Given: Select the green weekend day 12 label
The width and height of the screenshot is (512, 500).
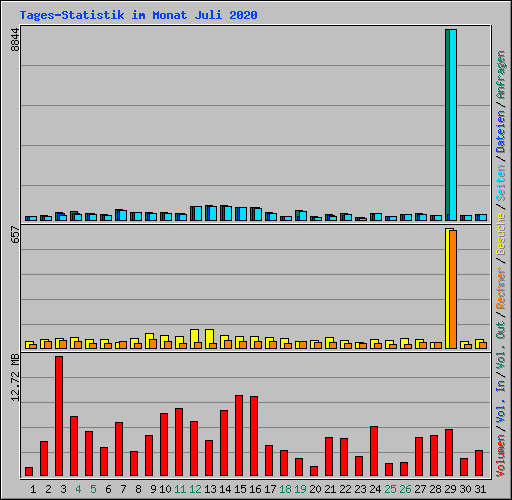Looking at the screenshot, I should pyautogui.click(x=195, y=489).
